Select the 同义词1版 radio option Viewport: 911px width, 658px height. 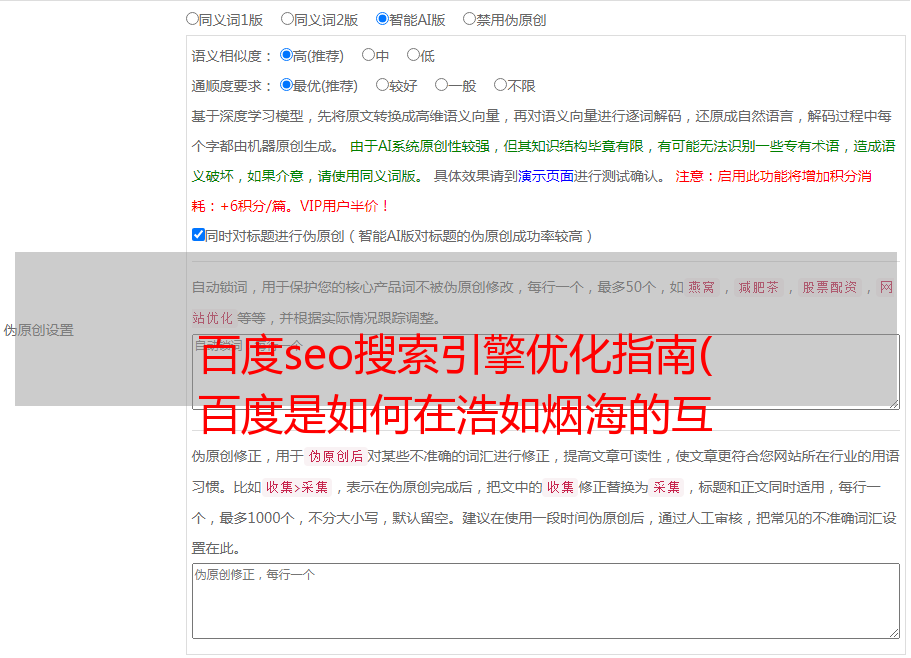coord(192,19)
